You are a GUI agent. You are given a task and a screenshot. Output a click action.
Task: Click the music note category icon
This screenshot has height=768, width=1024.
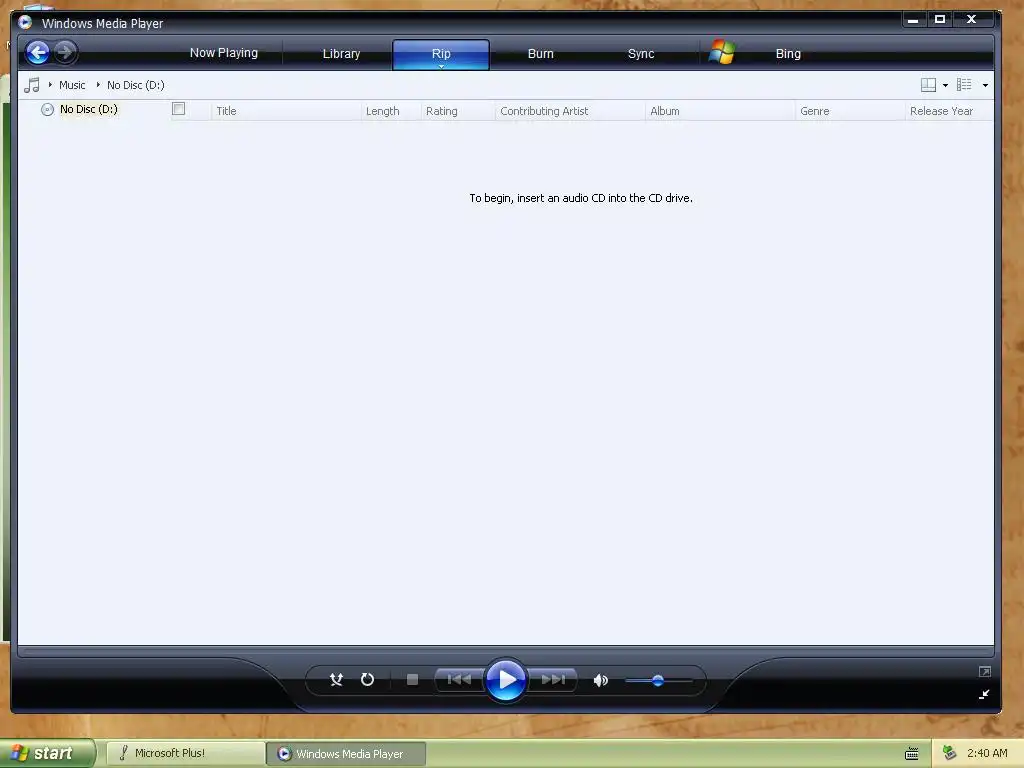pos(31,85)
